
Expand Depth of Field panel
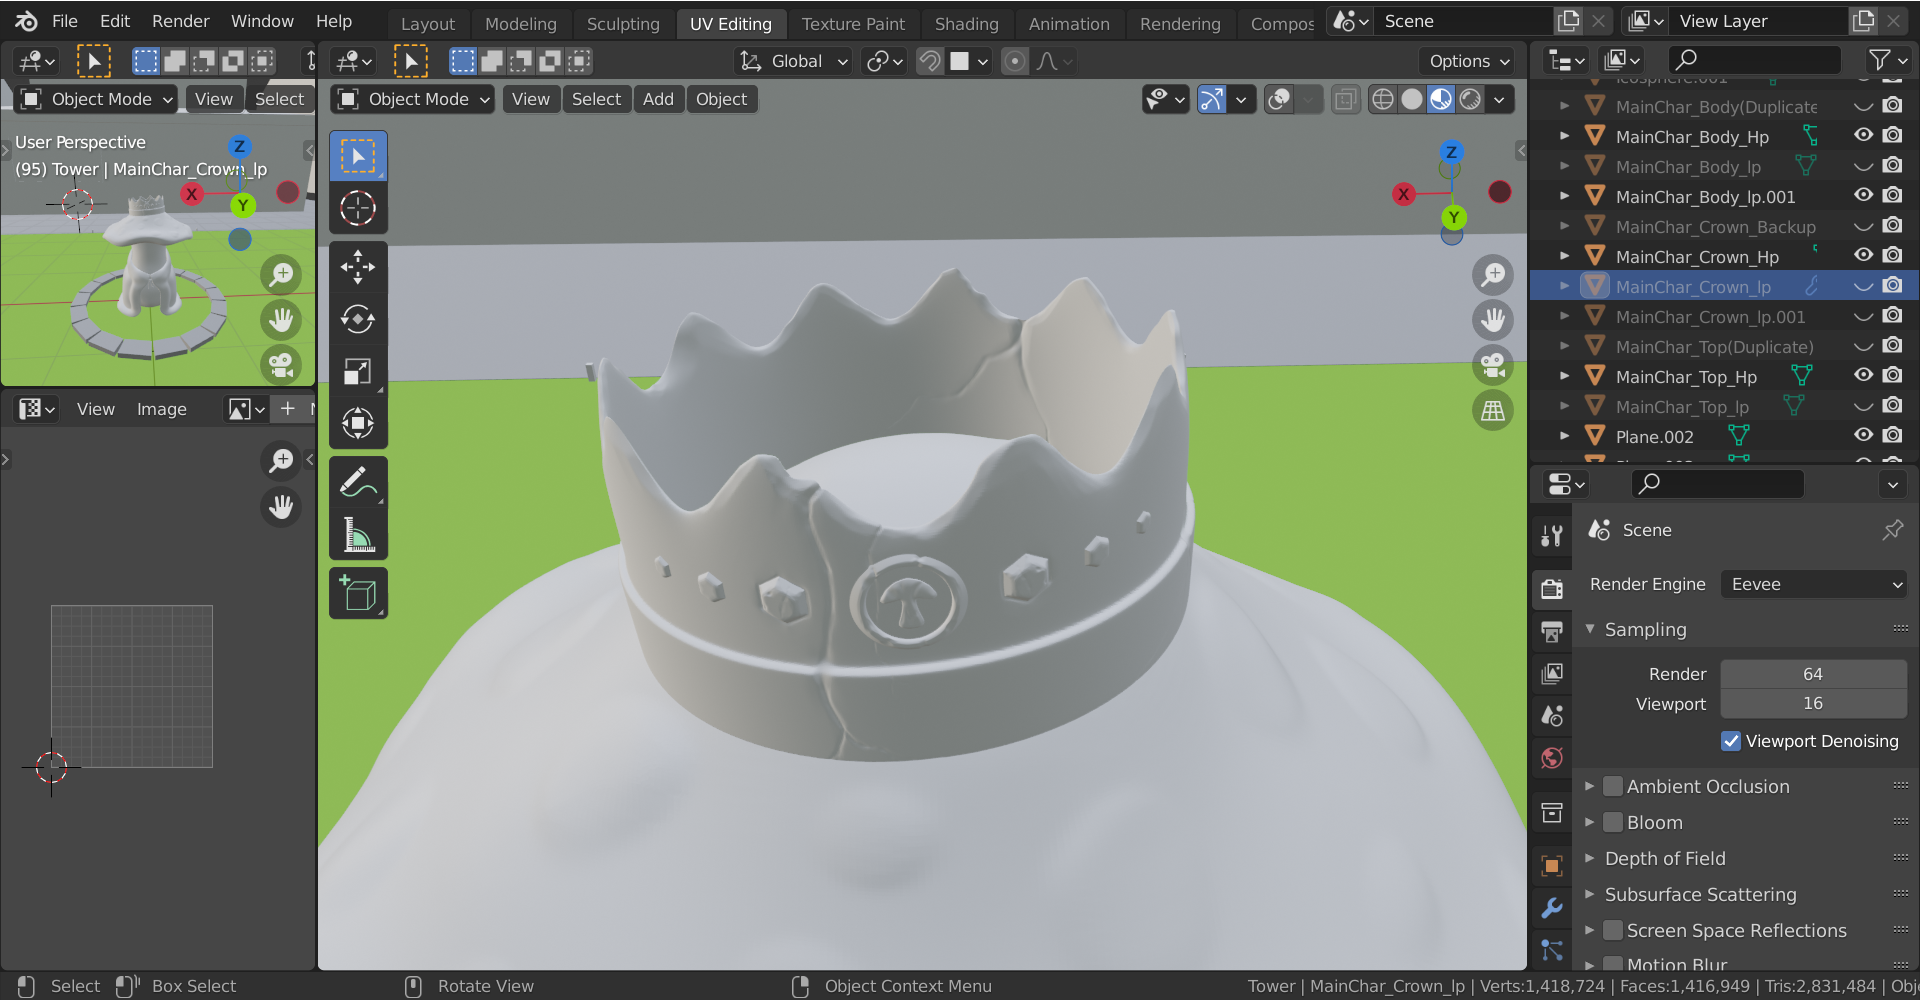(1590, 858)
